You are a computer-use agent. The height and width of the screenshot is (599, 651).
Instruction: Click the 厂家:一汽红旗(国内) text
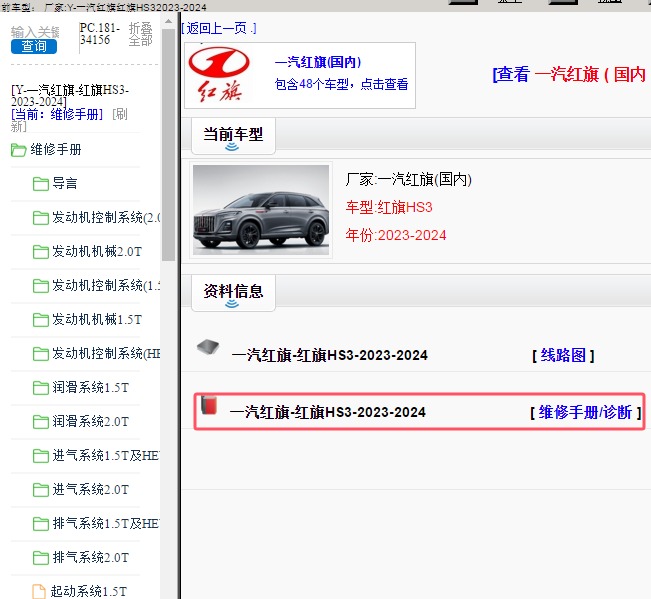[409, 180]
